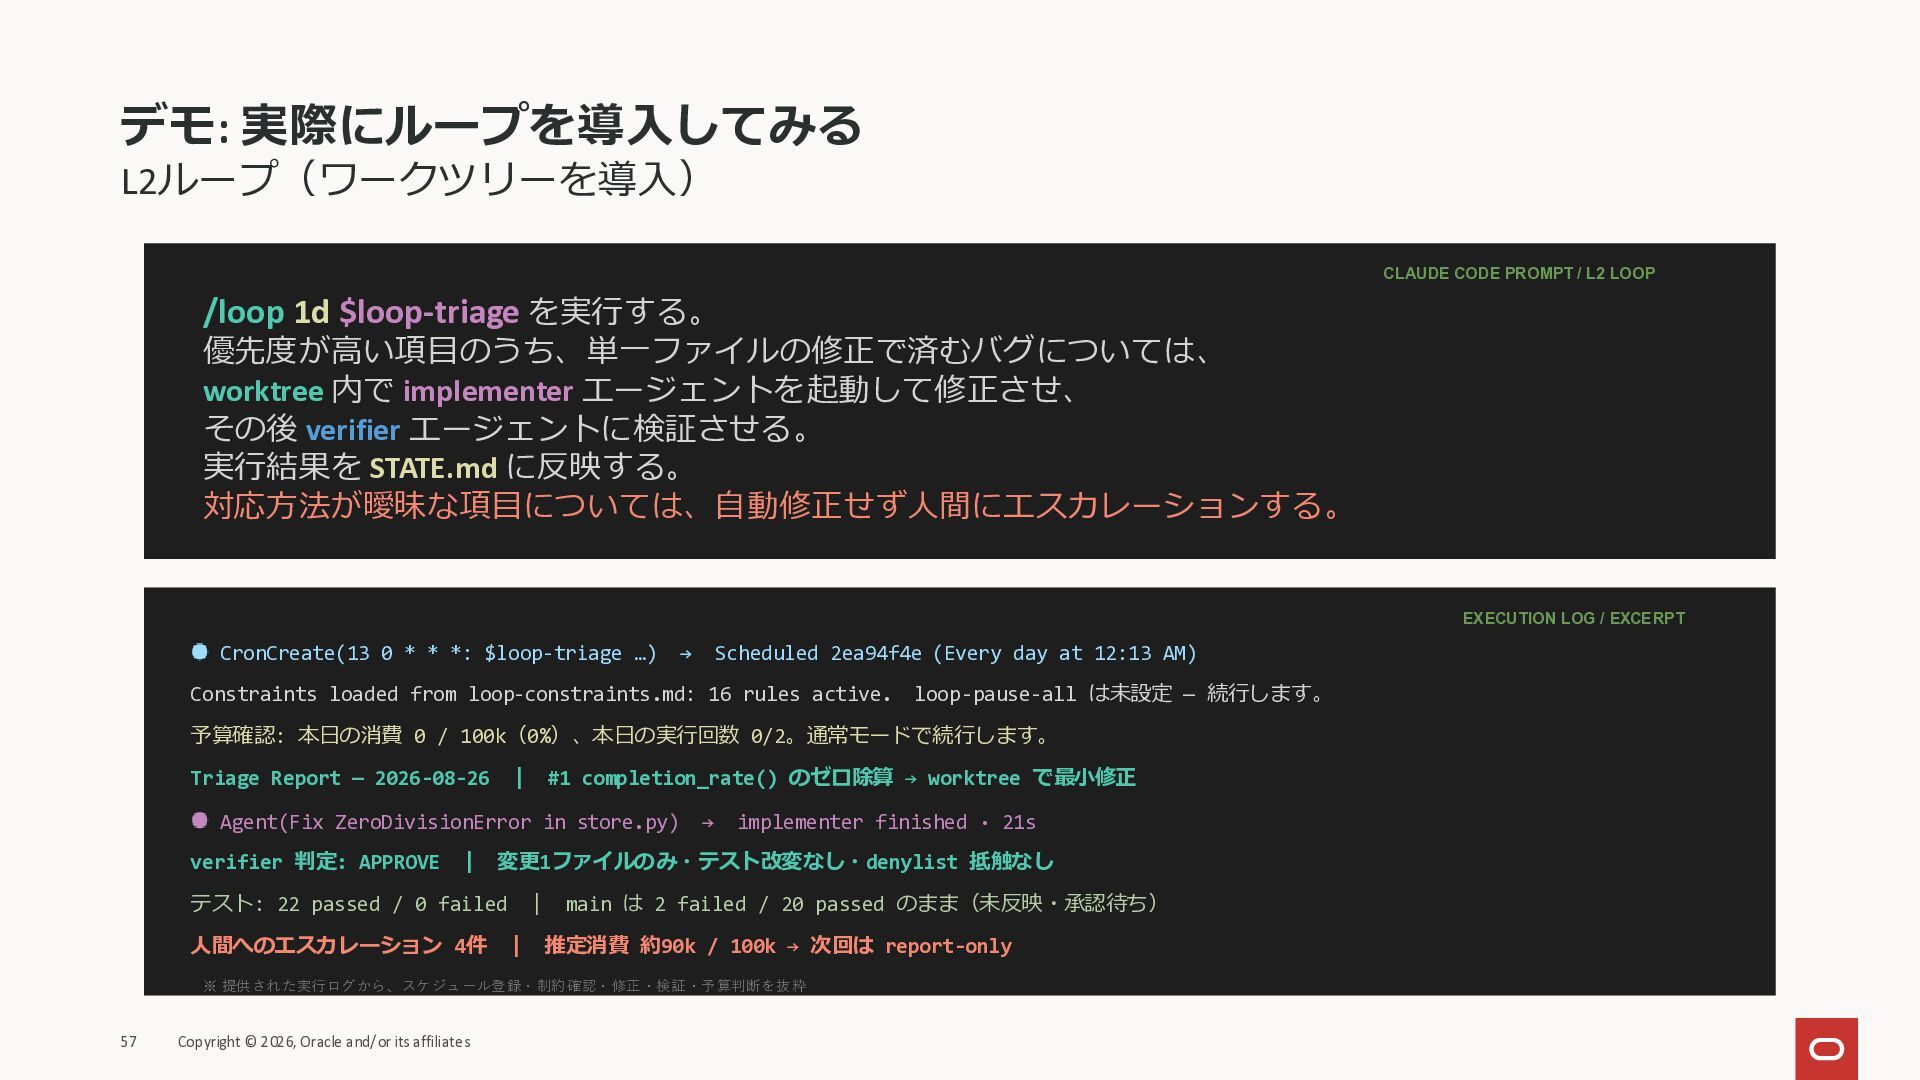This screenshot has width=1920, height=1080.
Task: Click the Scheduled 2ea94f4e text
Action: (x=818, y=653)
